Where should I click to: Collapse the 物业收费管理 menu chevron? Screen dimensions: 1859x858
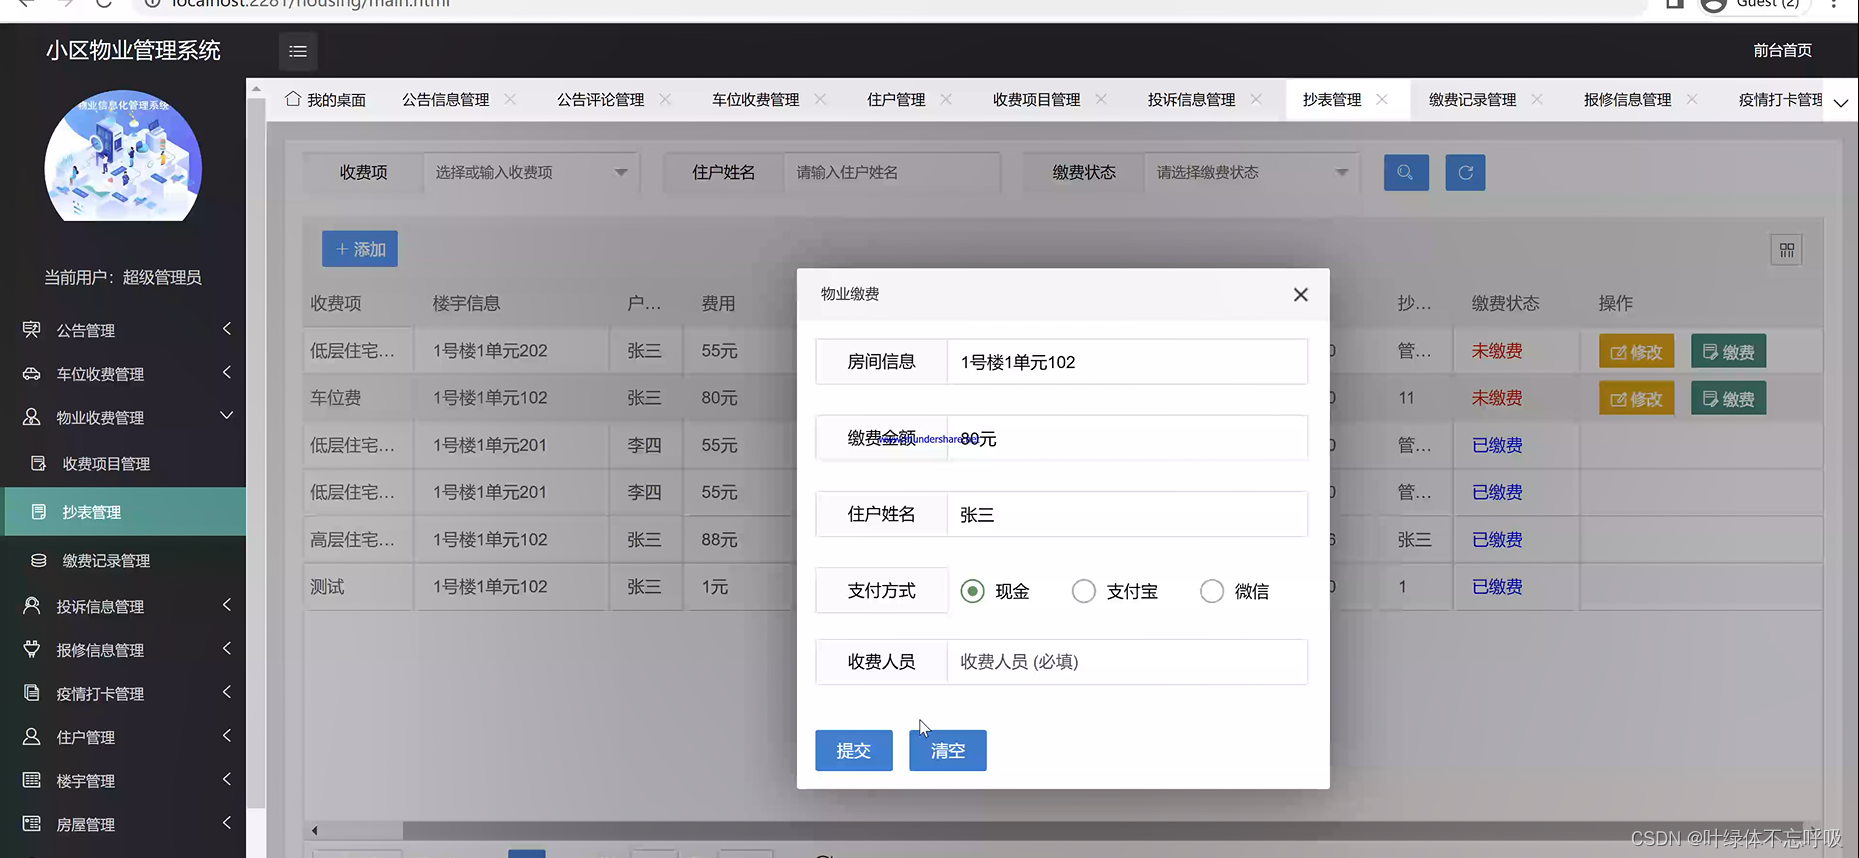tap(227, 415)
